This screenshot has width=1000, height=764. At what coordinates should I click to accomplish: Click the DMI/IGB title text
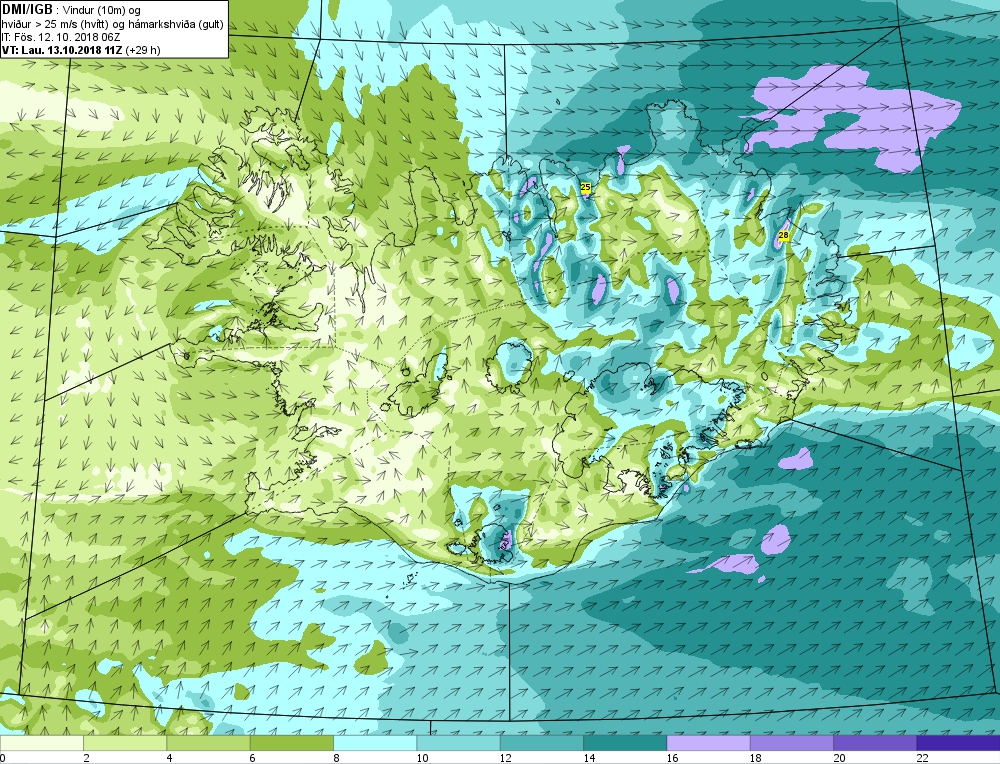pos(27,9)
